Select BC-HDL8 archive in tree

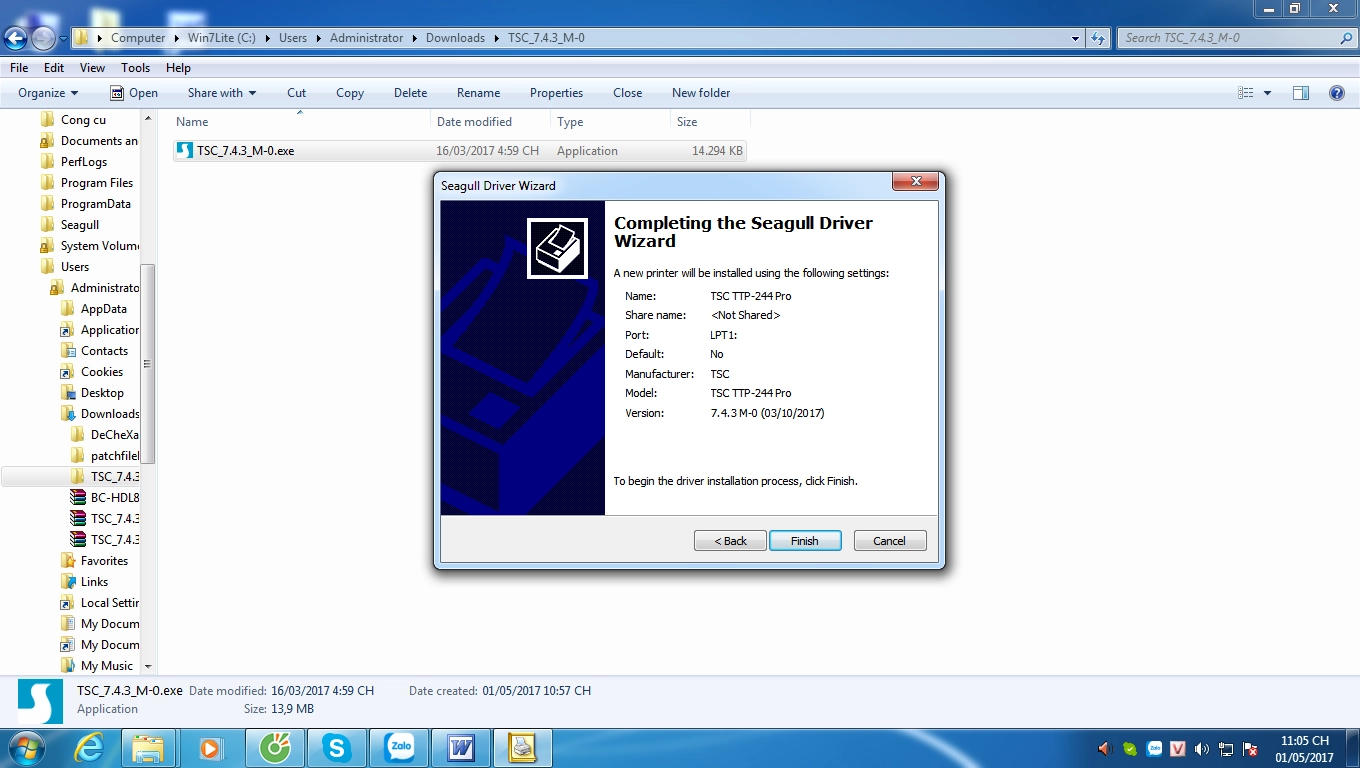click(114, 498)
